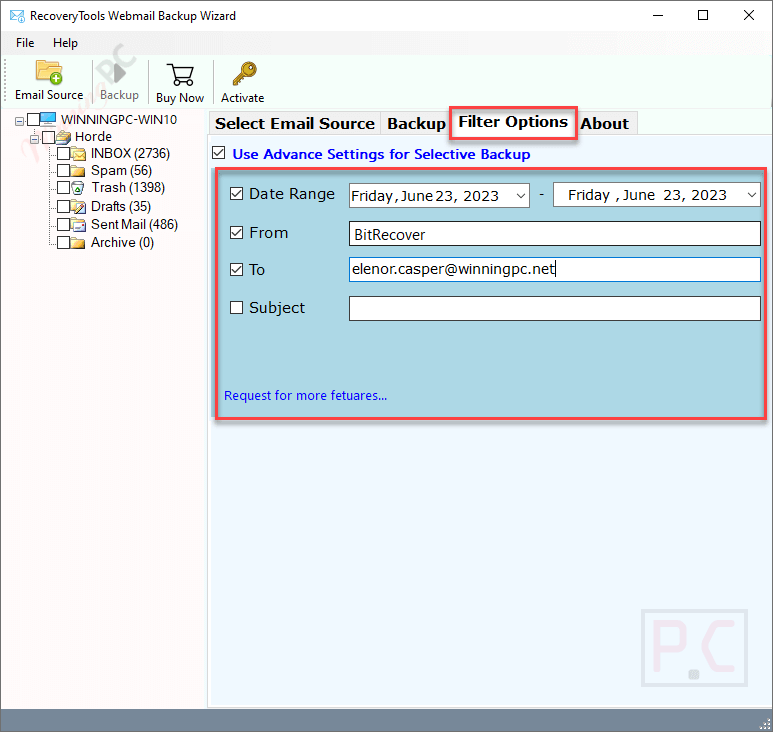Click the Drafts pencil folder icon
The image size is (773, 732).
pyautogui.click(x=78, y=206)
